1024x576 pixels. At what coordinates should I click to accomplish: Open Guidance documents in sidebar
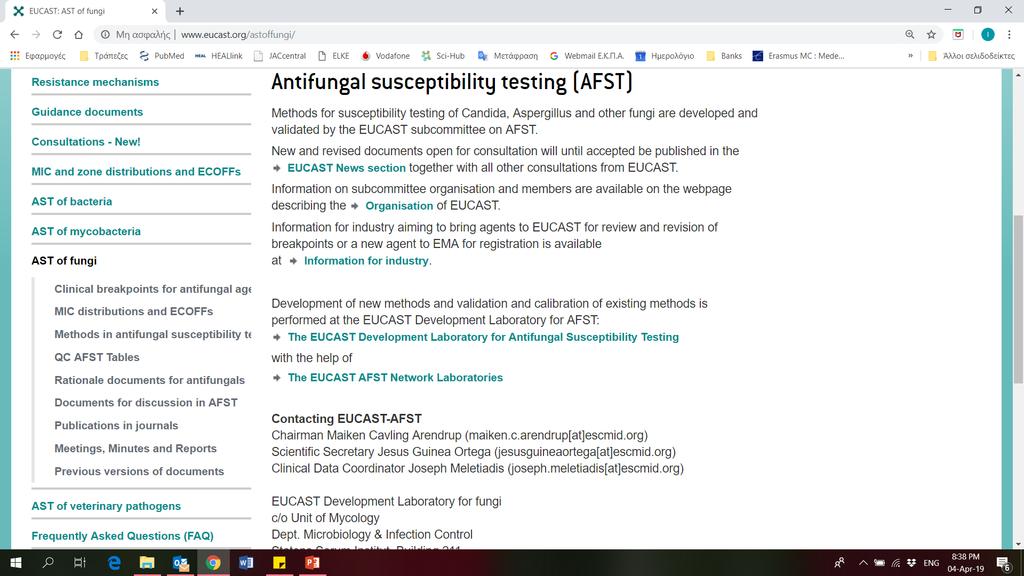(87, 112)
